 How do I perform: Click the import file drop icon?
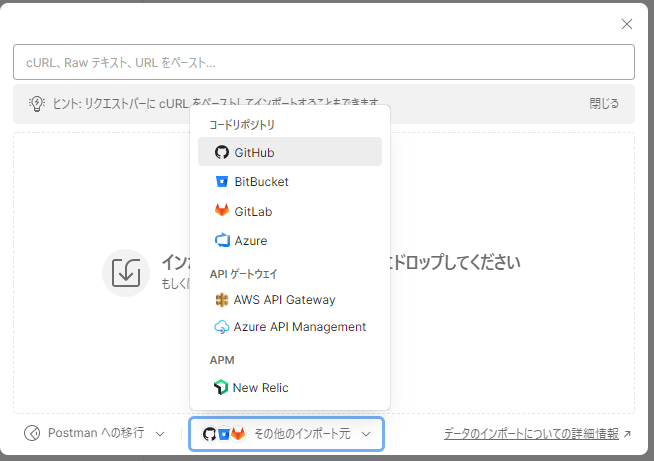(126, 273)
